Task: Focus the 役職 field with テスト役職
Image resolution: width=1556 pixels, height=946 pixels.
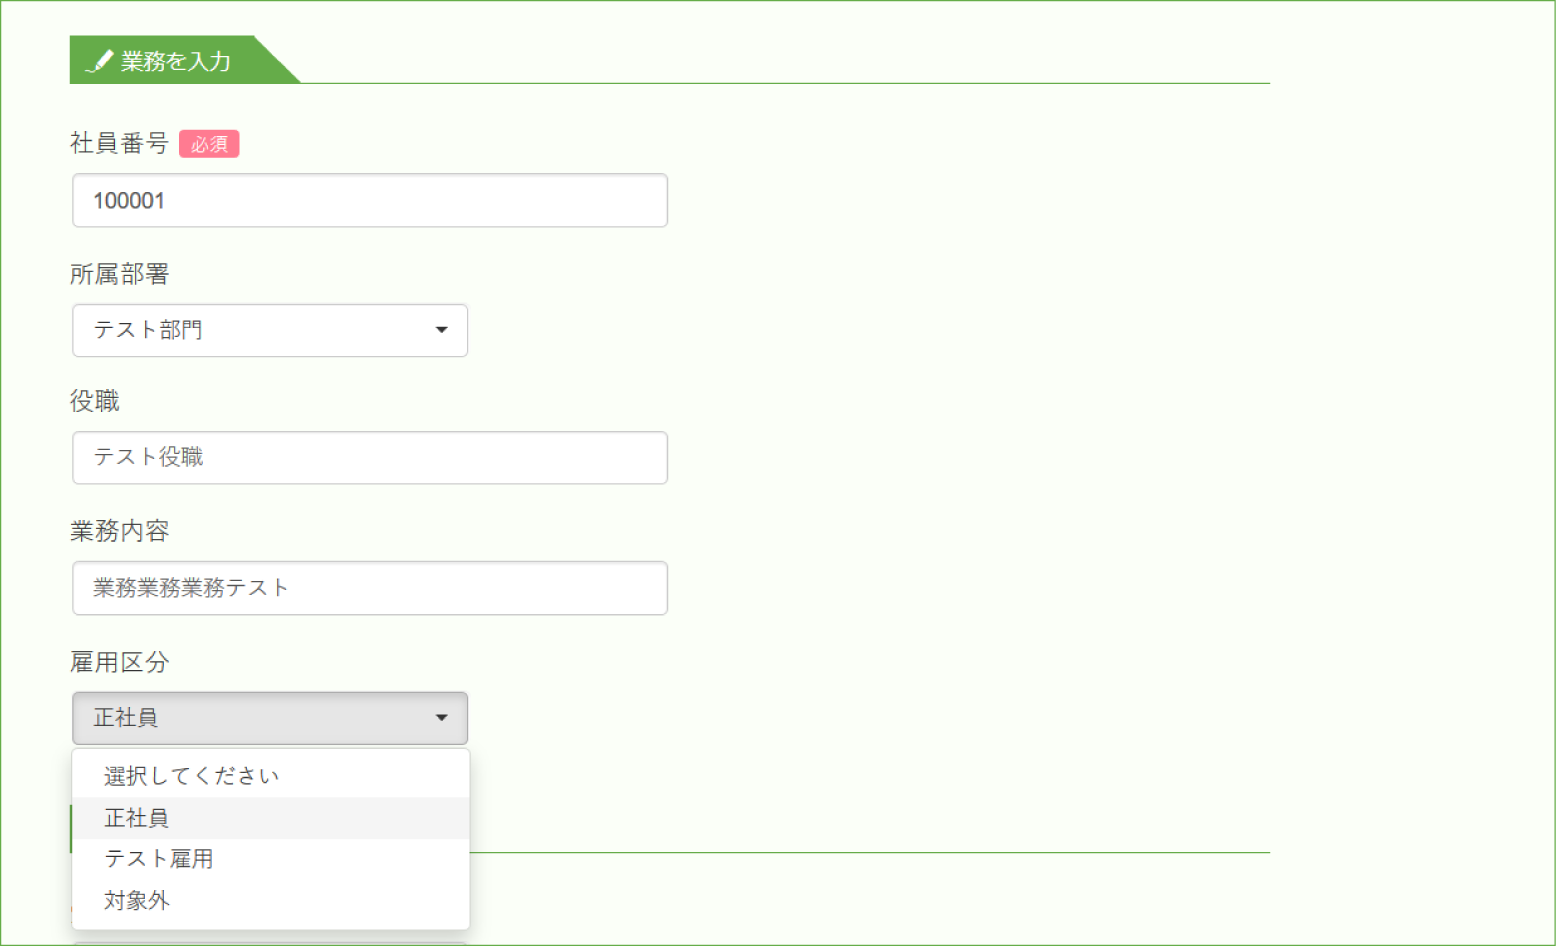Action: click(x=370, y=458)
